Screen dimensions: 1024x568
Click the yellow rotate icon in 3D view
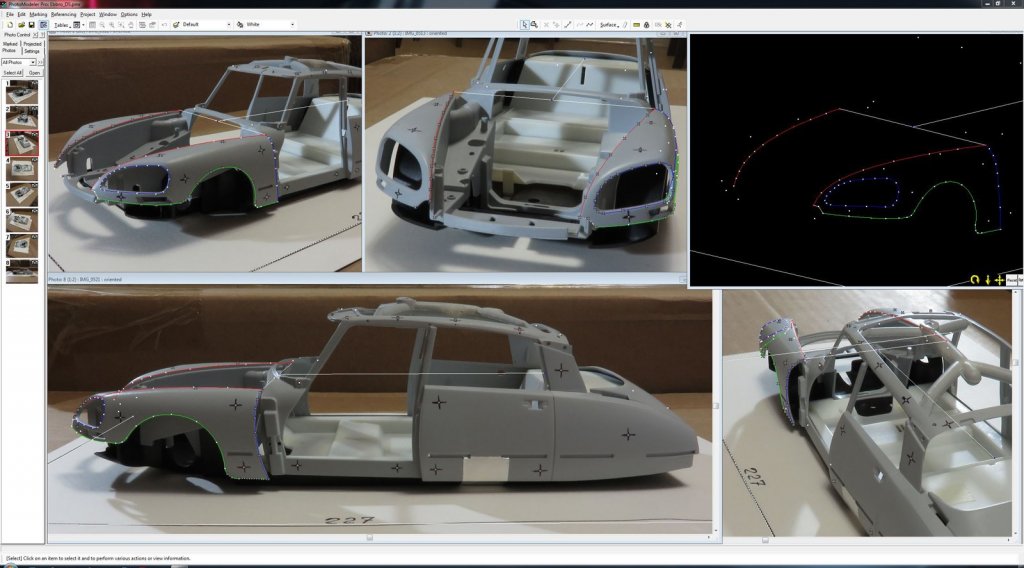tap(975, 280)
